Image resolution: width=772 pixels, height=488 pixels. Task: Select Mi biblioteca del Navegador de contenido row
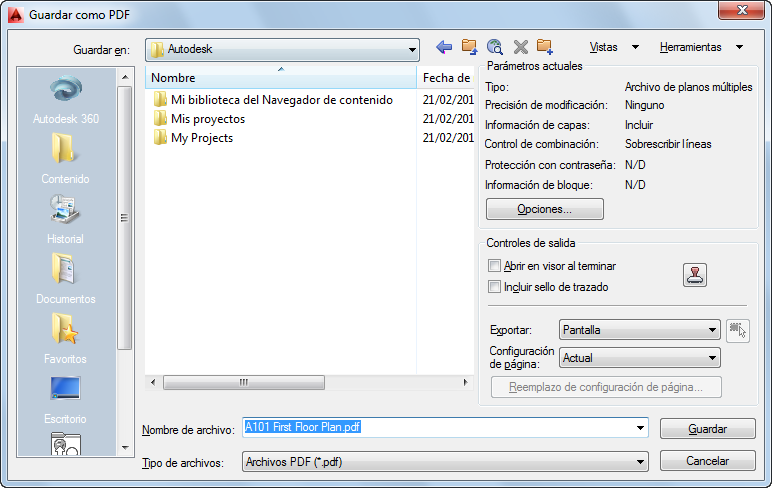tap(282, 100)
